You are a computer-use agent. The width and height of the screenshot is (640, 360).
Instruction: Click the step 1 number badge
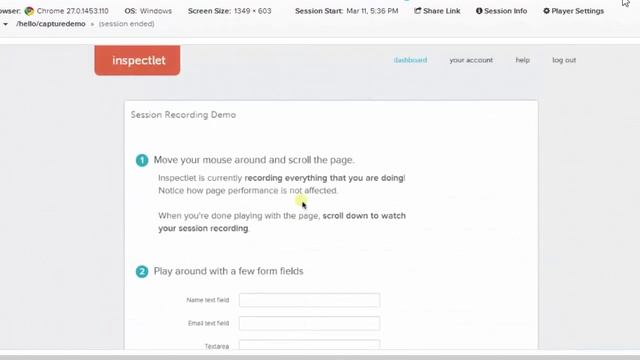[x=142, y=160]
